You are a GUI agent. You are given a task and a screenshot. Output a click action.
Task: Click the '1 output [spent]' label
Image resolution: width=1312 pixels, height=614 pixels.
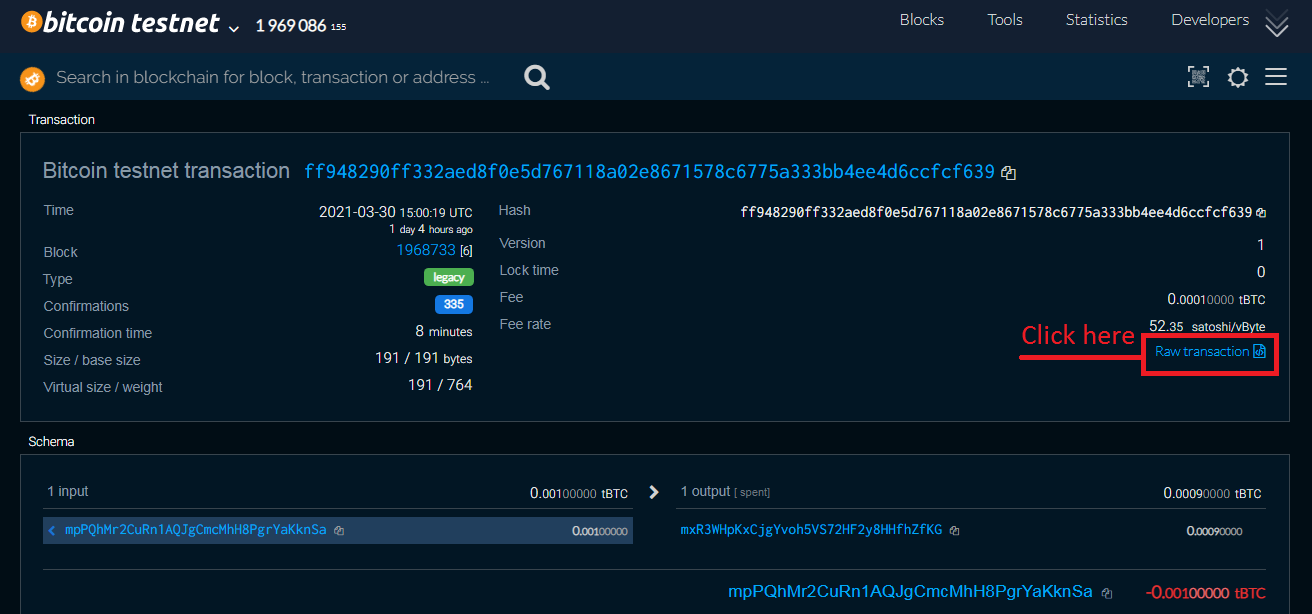click(x=725, y=492)
